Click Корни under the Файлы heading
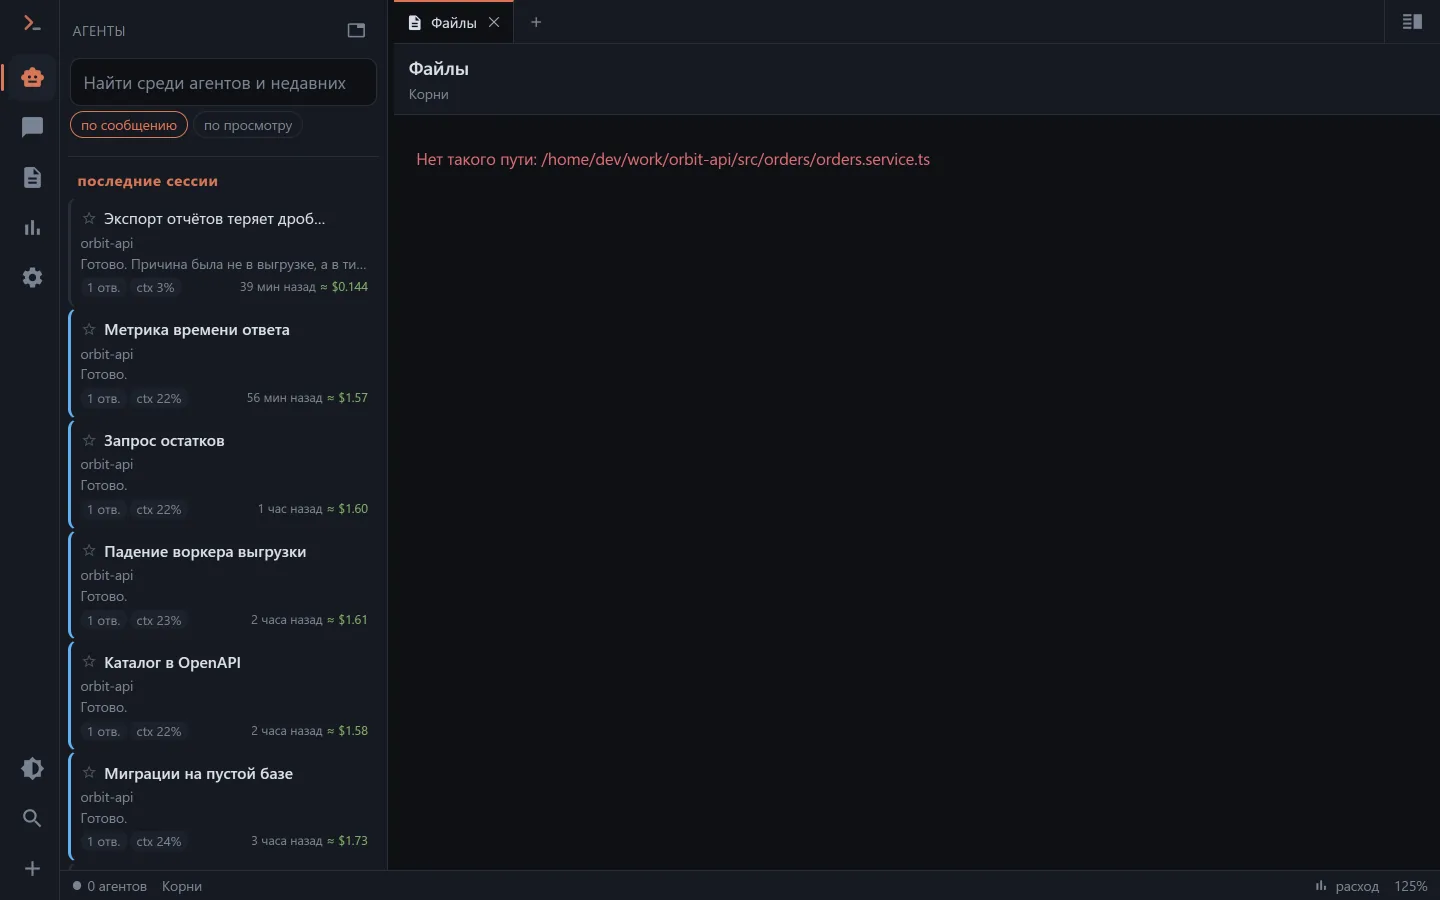 pos(429,94)
